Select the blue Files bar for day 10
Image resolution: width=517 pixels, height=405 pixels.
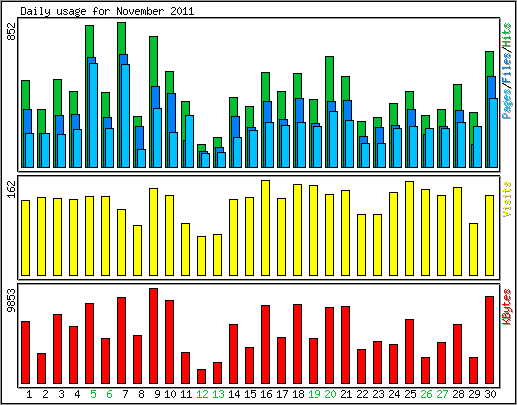point(172,113)
